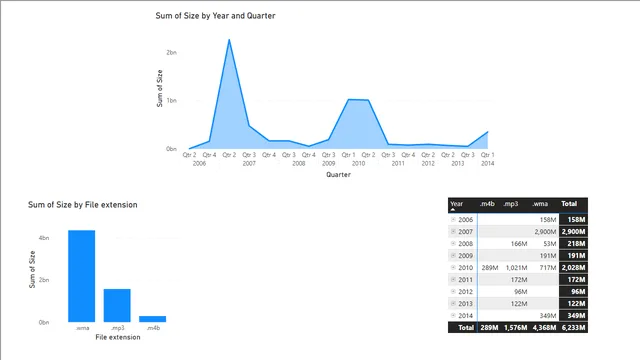Expand the 2008 row in the matrix
640x360 pixels.
(453, 244)
